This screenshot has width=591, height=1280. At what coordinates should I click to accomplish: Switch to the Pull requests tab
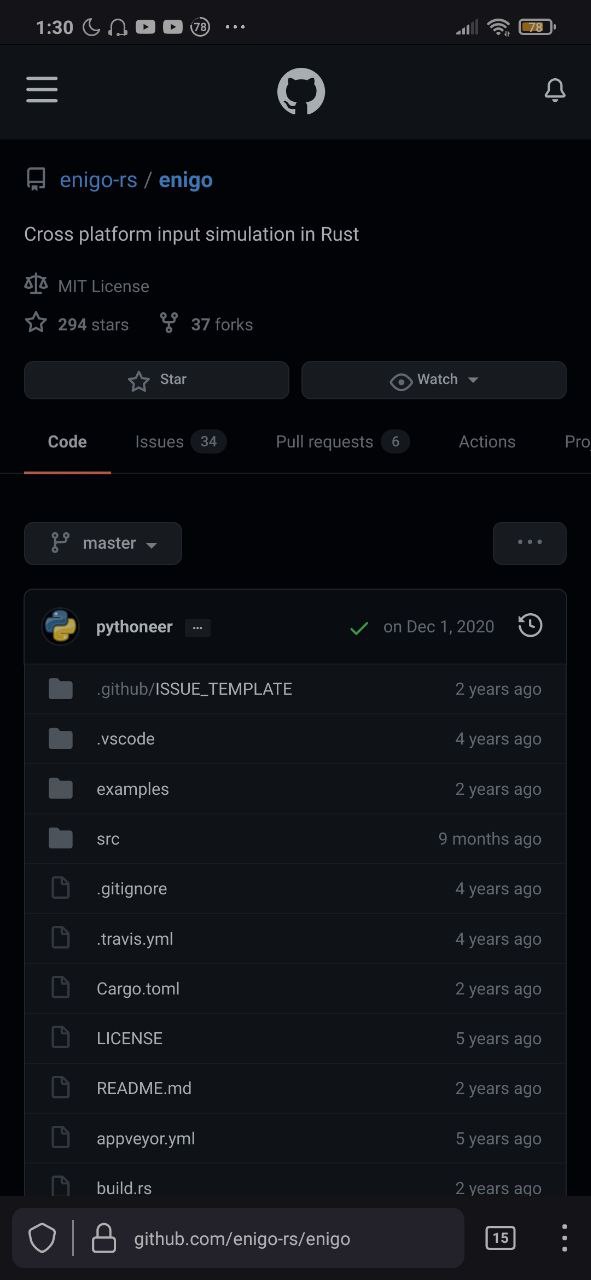(342, 442)
